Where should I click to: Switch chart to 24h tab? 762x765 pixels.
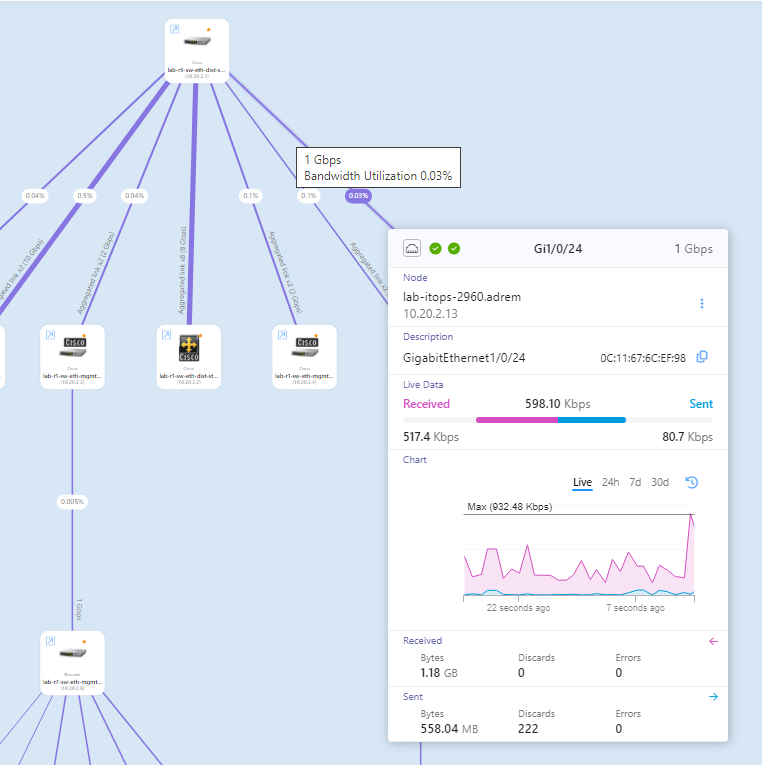610,482
